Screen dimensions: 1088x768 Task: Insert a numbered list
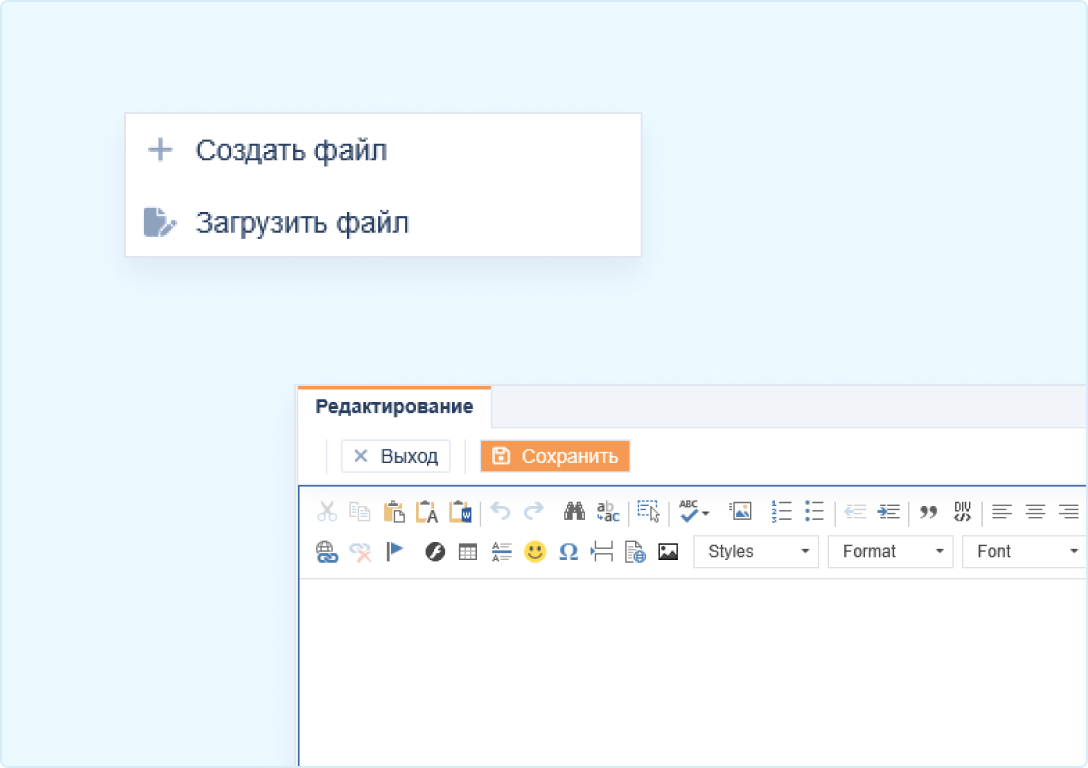(x=781, y=512)
